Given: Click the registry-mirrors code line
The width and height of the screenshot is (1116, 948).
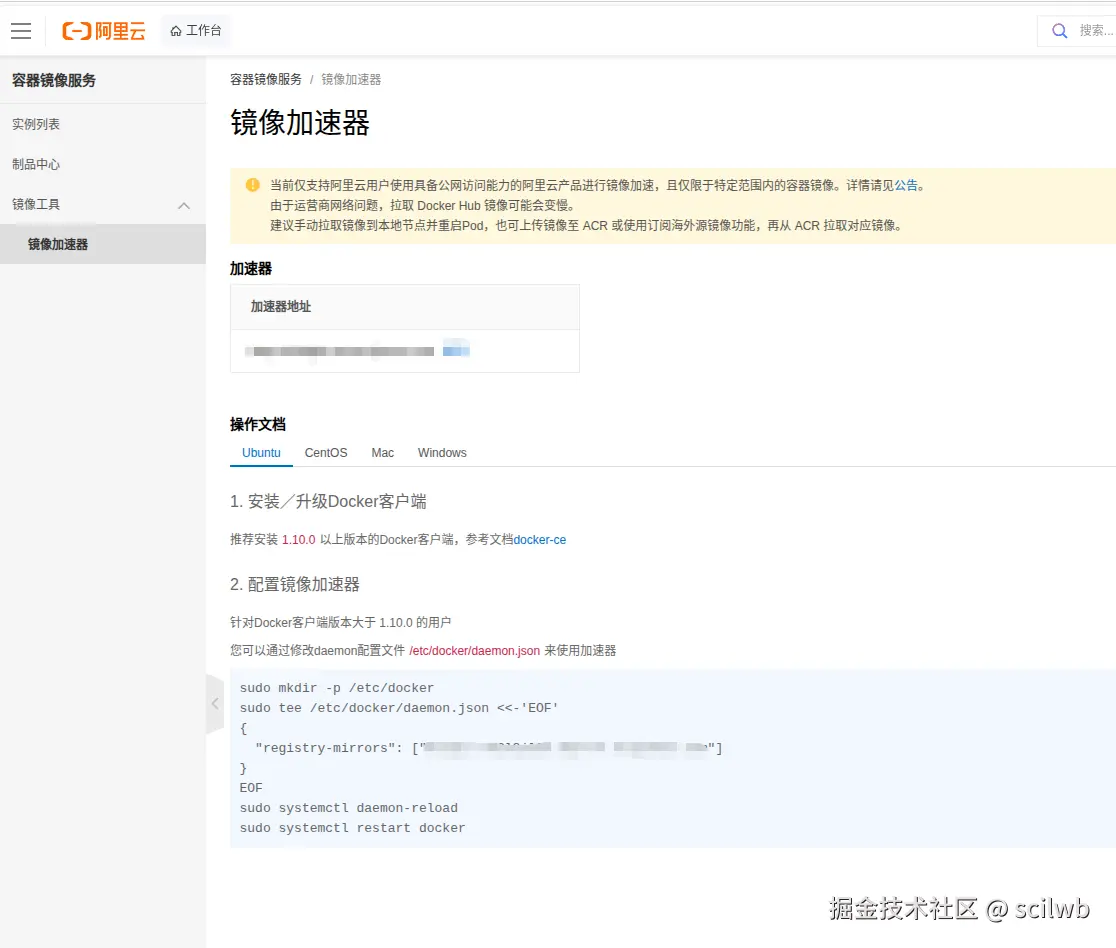Looking at the screenshot, I should pos(488,747).
